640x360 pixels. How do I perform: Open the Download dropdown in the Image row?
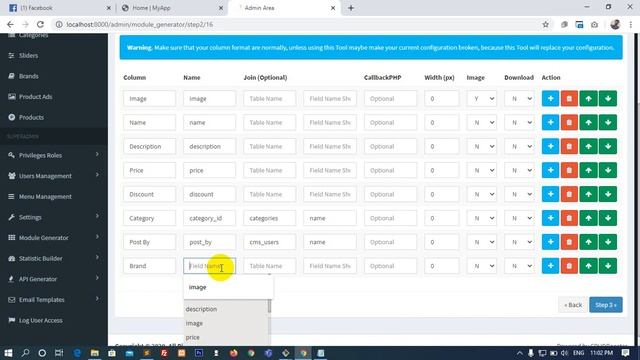click(x=519, y=98)
